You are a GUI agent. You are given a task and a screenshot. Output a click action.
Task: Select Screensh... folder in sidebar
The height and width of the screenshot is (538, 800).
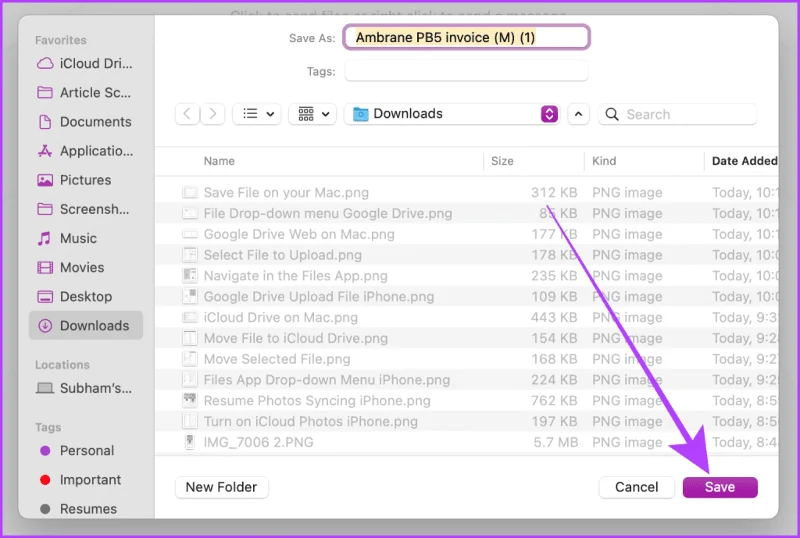click(85, 209)
